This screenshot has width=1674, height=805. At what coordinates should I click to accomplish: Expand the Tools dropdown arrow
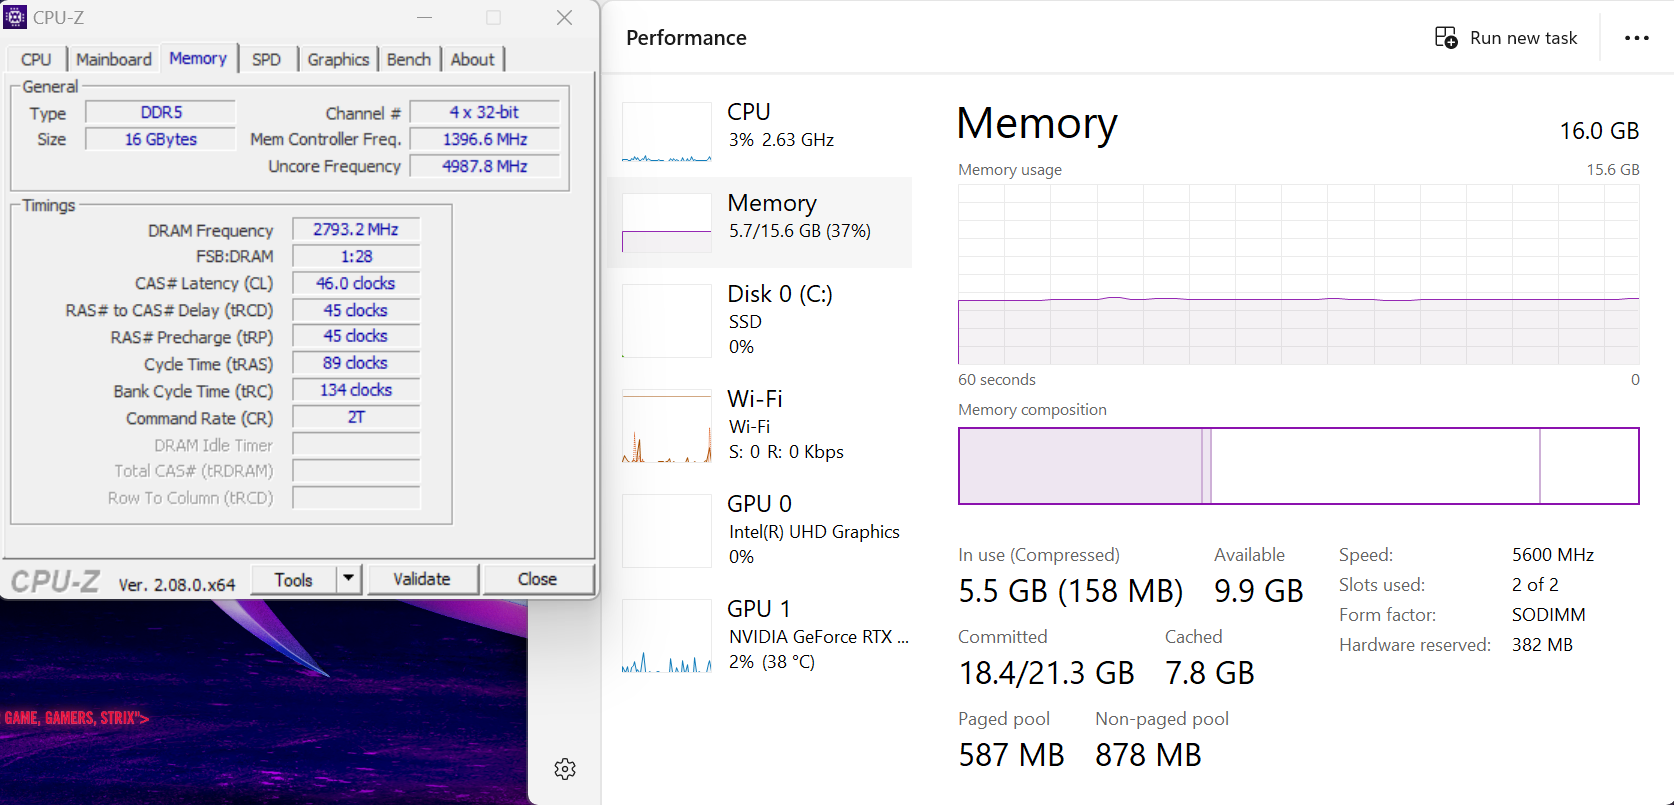click(x=348, y=579)
